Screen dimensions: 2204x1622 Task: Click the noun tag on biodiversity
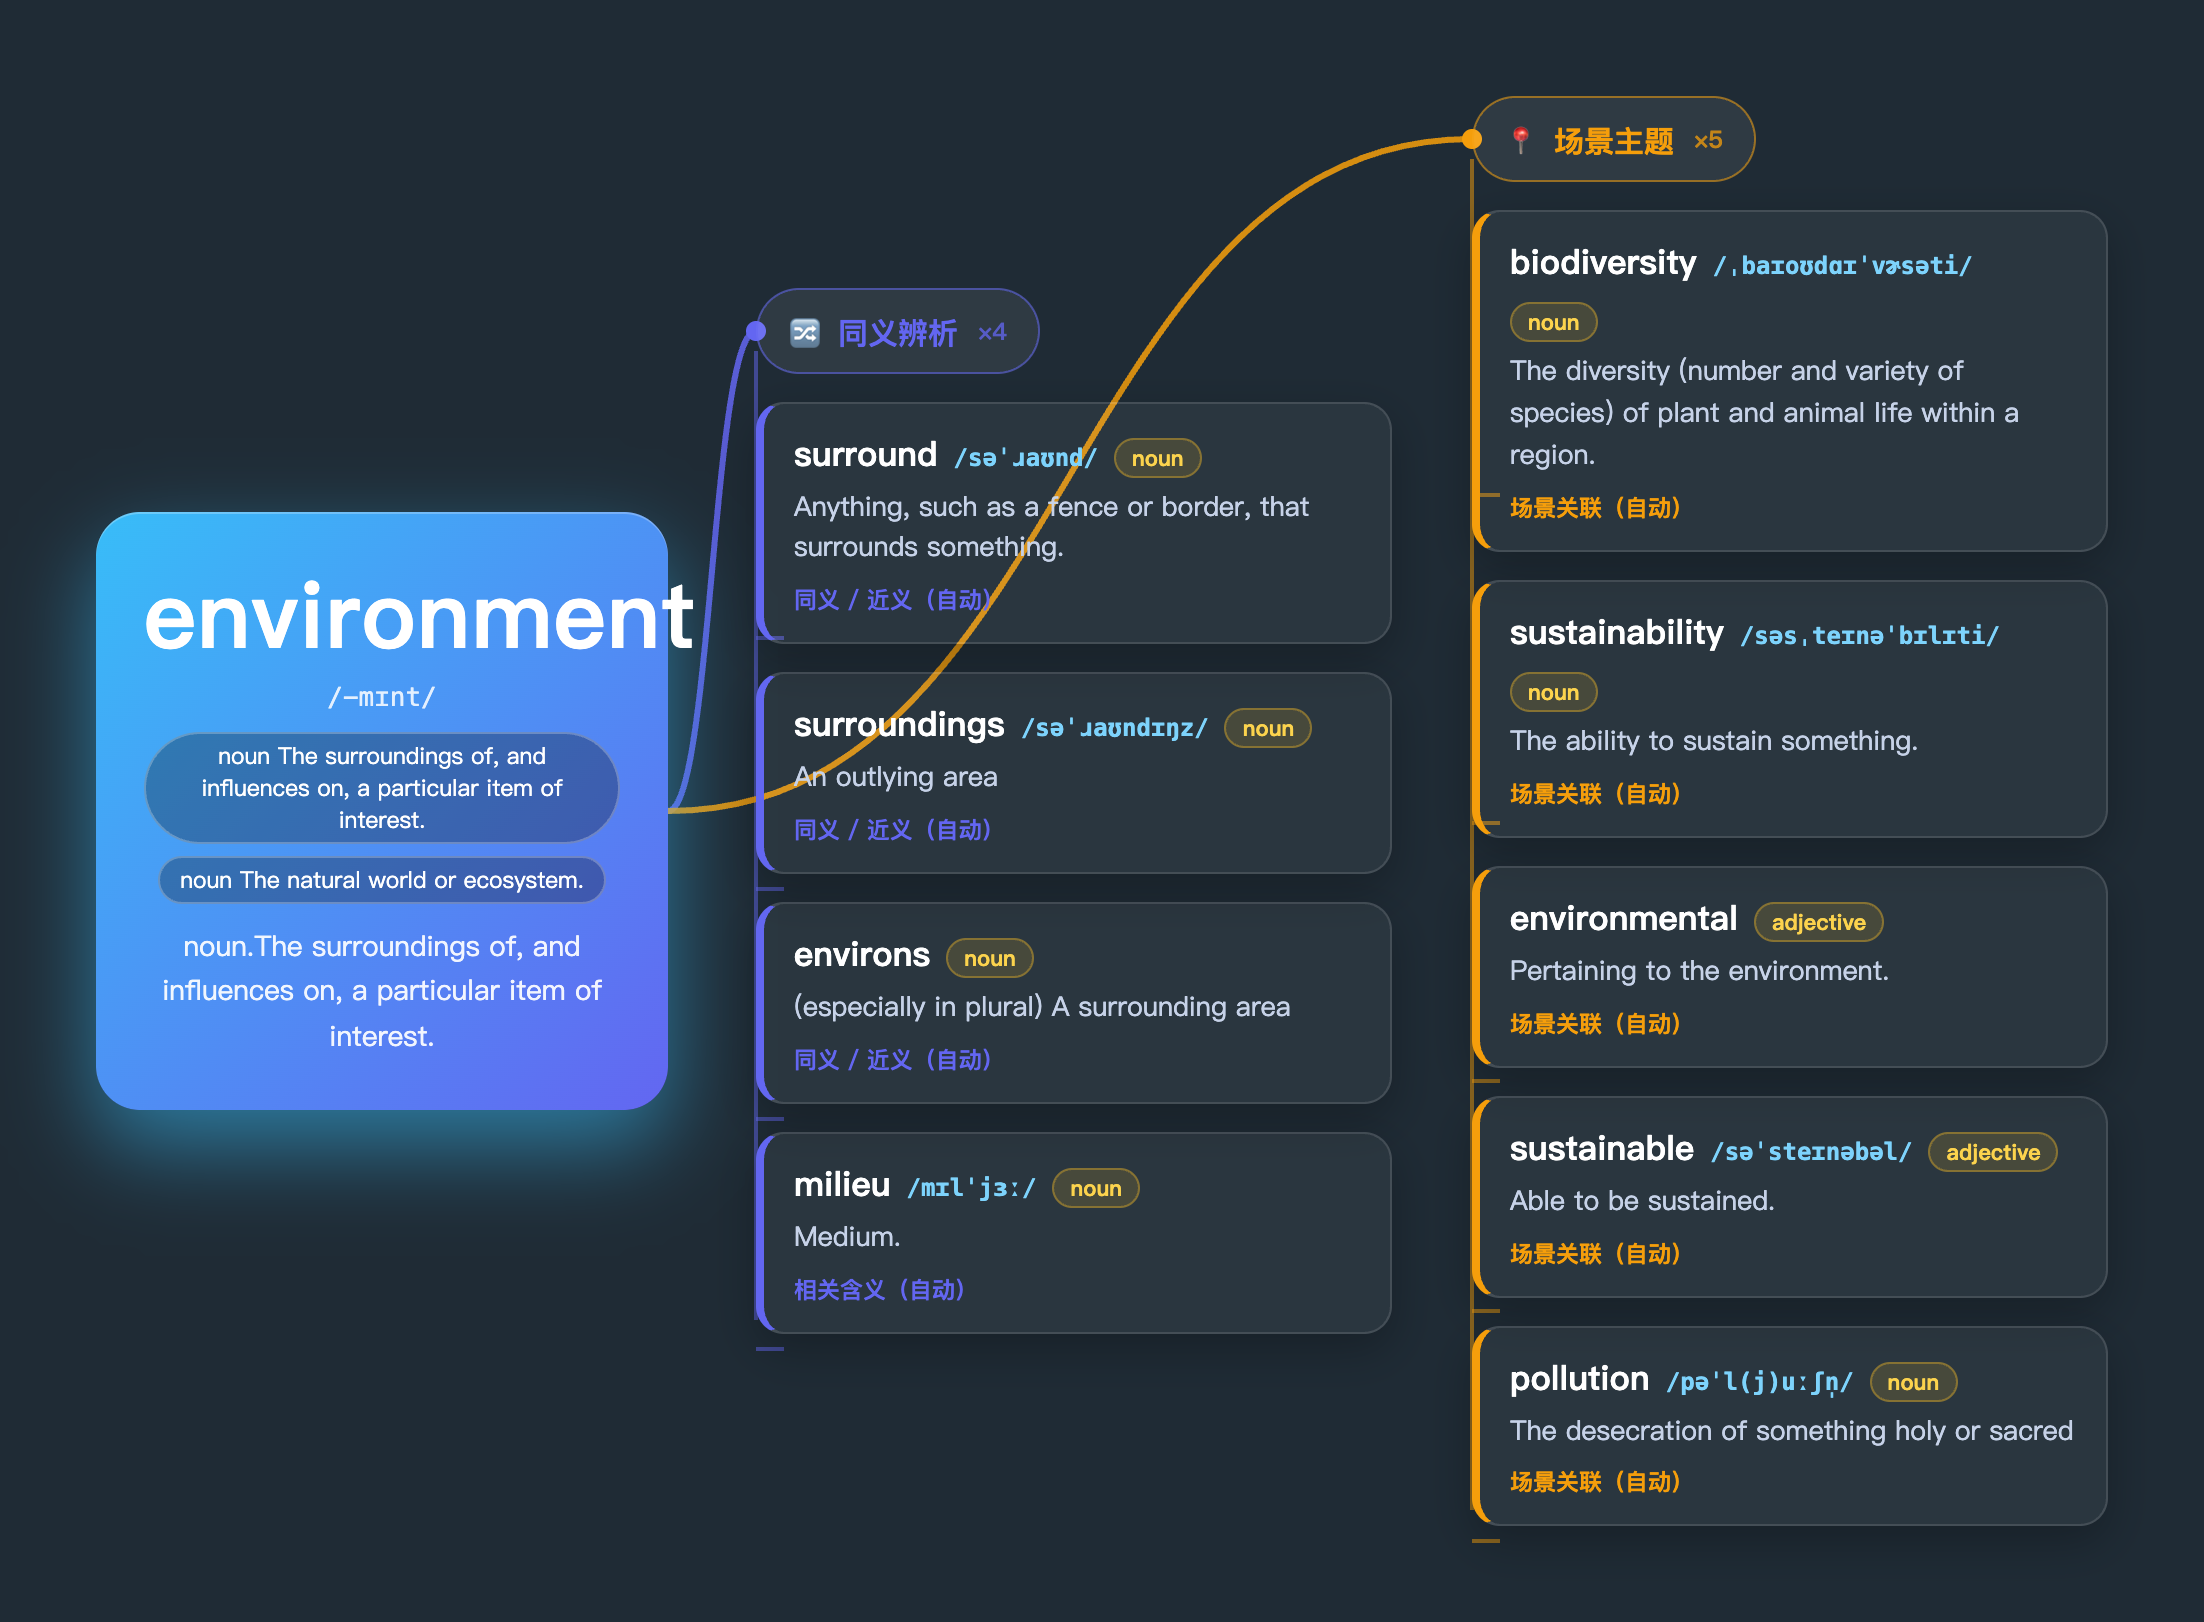tap(1553, 322)
